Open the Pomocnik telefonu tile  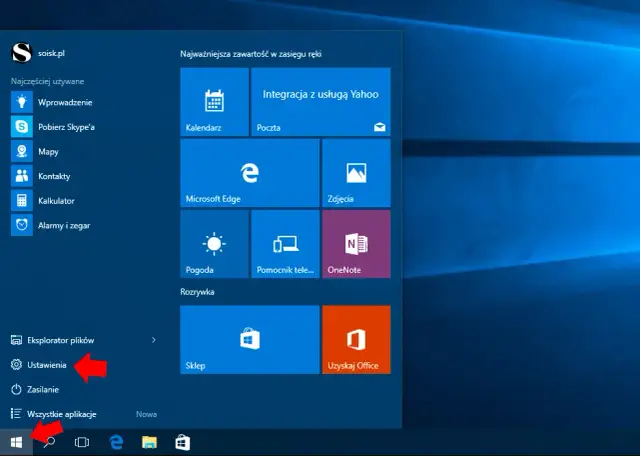(x=285, y=244)
